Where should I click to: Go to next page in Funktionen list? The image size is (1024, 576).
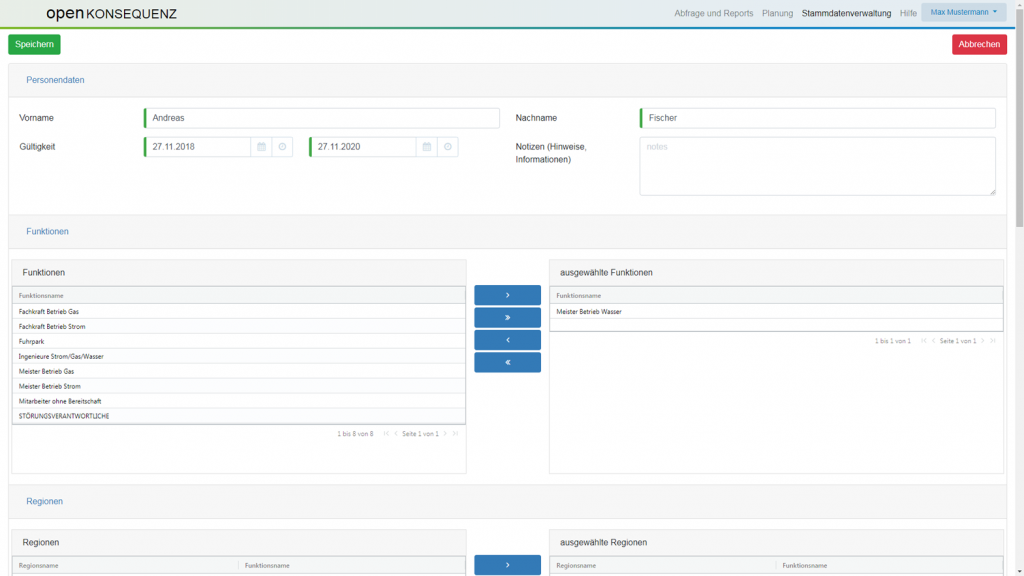tap(445, 434)
